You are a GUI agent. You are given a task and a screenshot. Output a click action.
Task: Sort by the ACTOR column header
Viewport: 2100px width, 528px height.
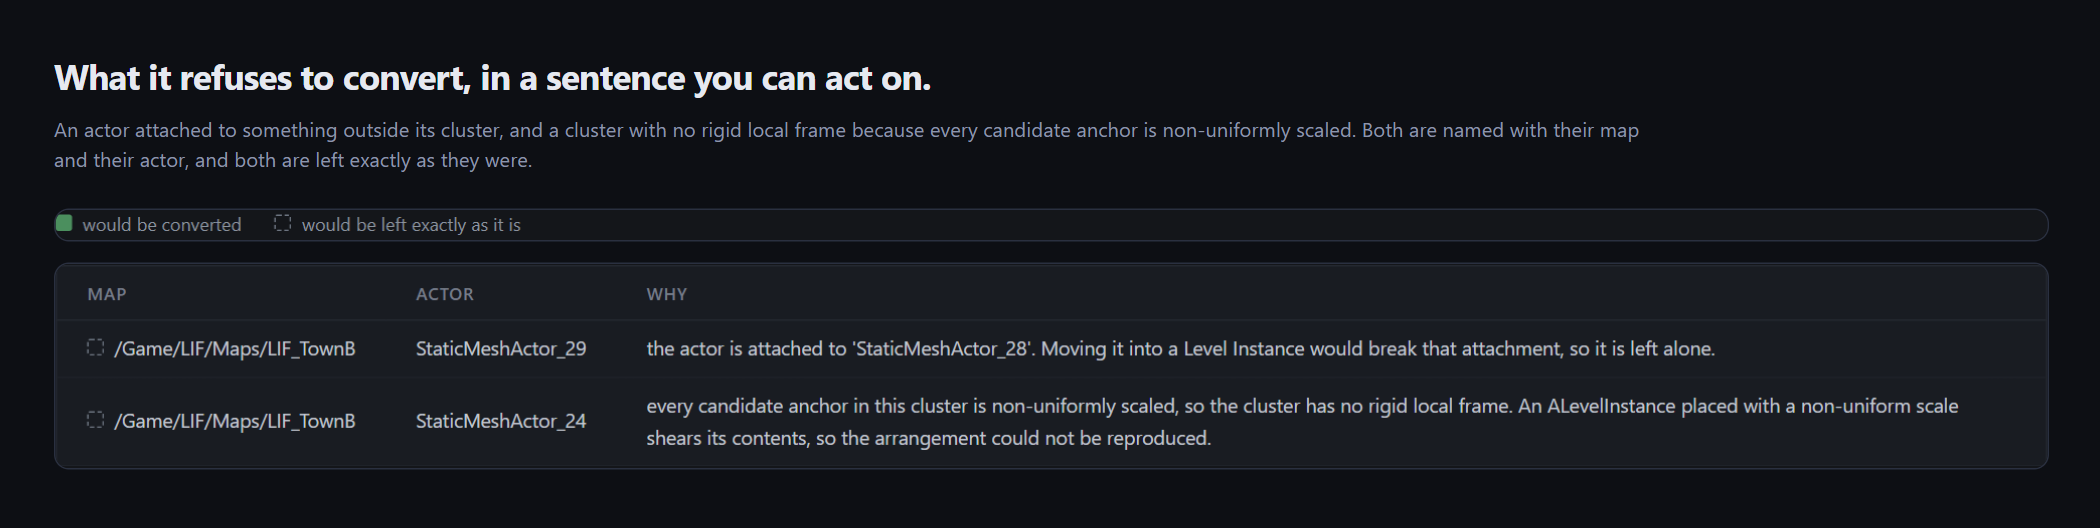(x=445, y=294)
